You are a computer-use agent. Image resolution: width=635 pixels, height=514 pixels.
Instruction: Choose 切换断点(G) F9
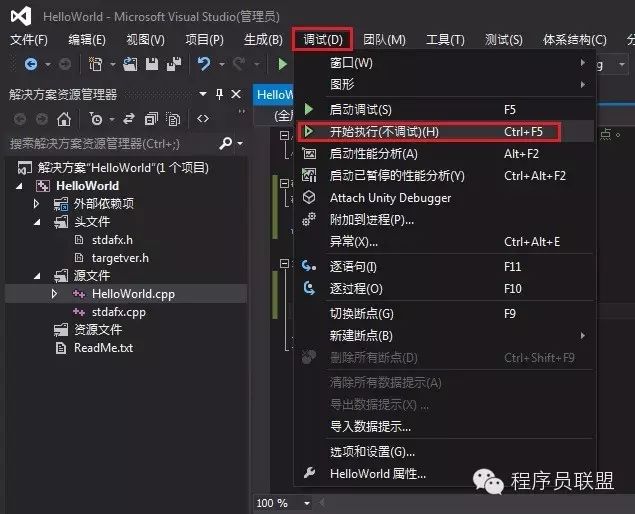coord(445,314)
